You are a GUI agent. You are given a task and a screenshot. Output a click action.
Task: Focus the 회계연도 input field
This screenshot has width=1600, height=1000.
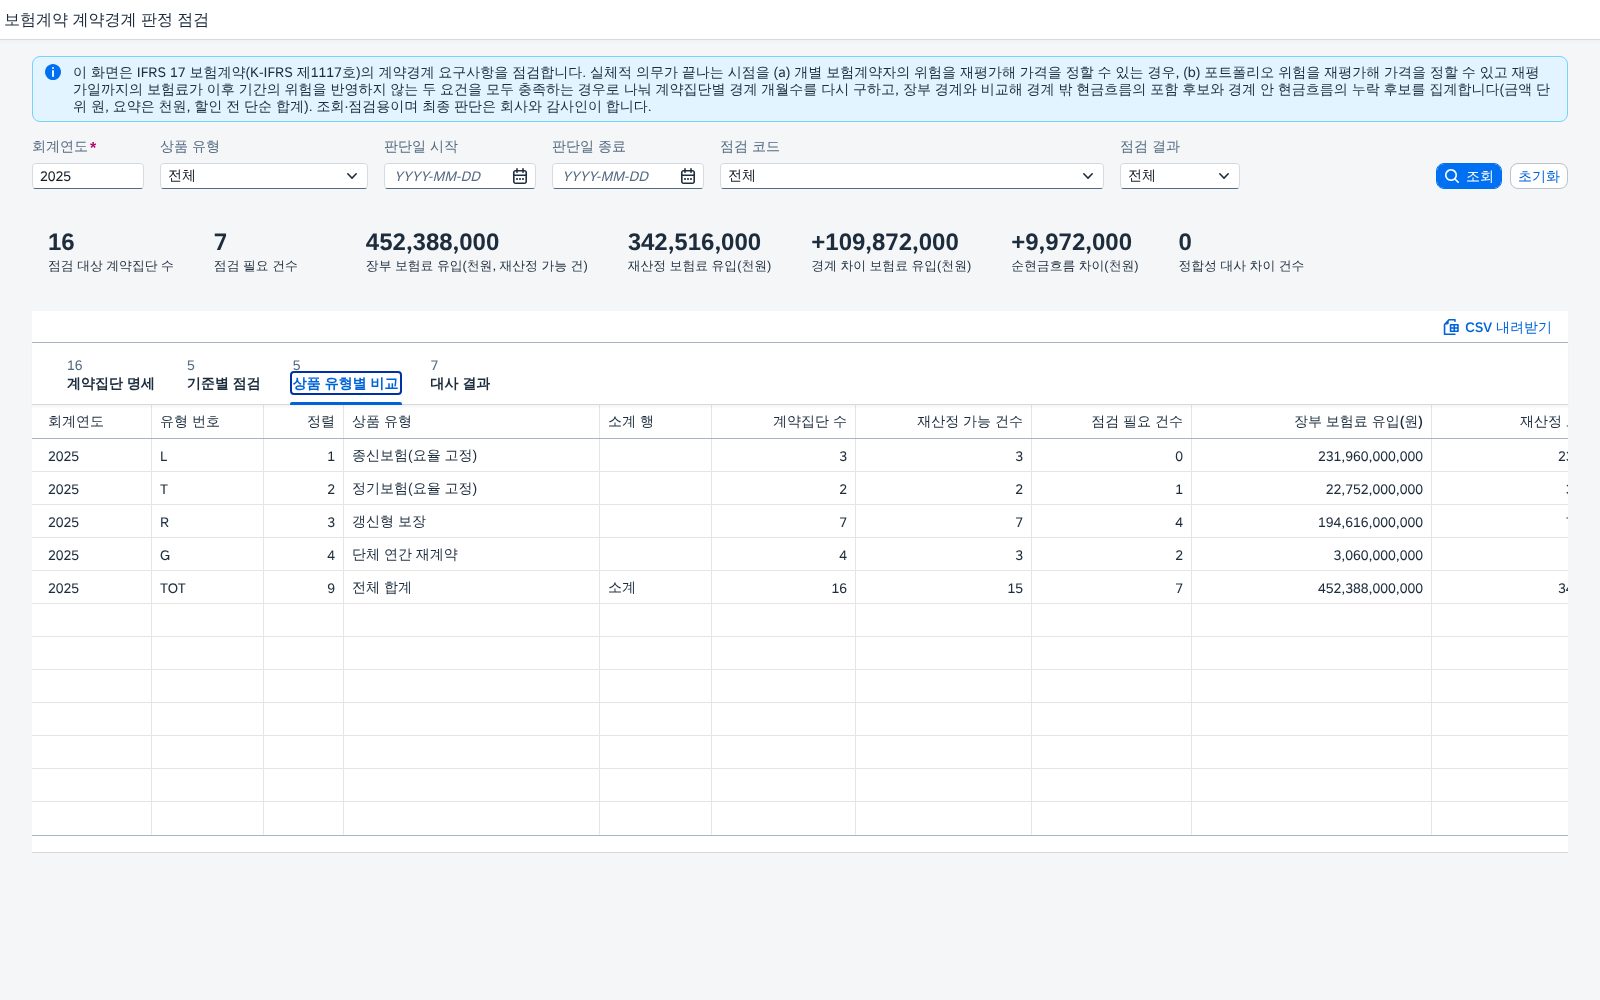point(88,176)
